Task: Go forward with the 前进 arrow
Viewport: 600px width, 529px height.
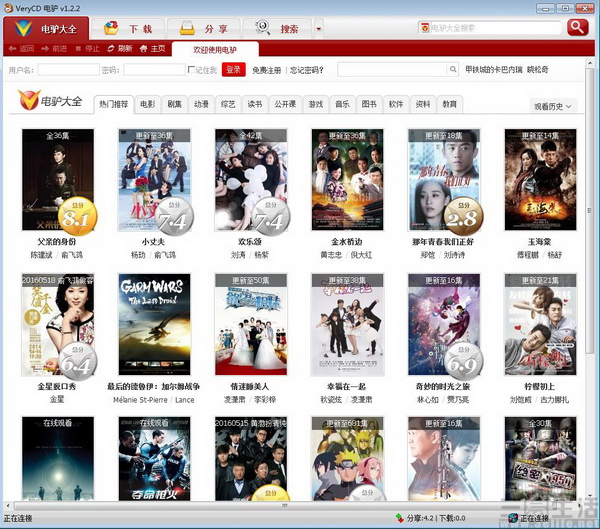Action: pos(54,49)
